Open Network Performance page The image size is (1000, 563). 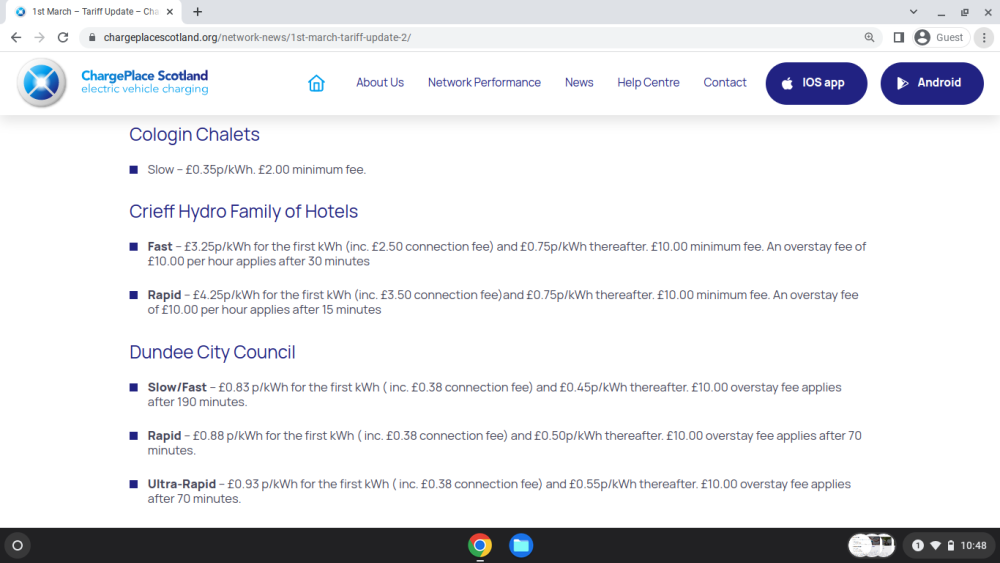(484, 82)
